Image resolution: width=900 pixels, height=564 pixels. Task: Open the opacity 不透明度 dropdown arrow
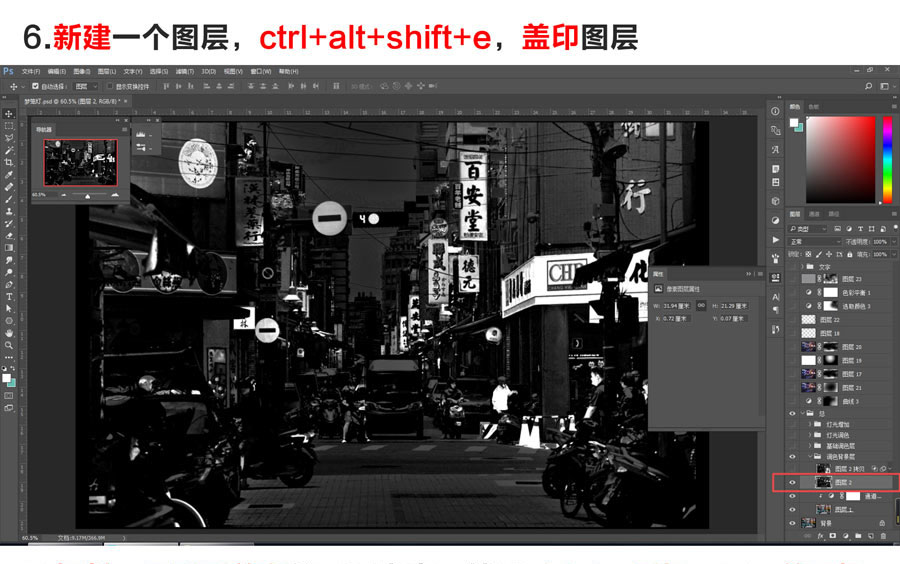pyautogui.click(x=893, y=242)
